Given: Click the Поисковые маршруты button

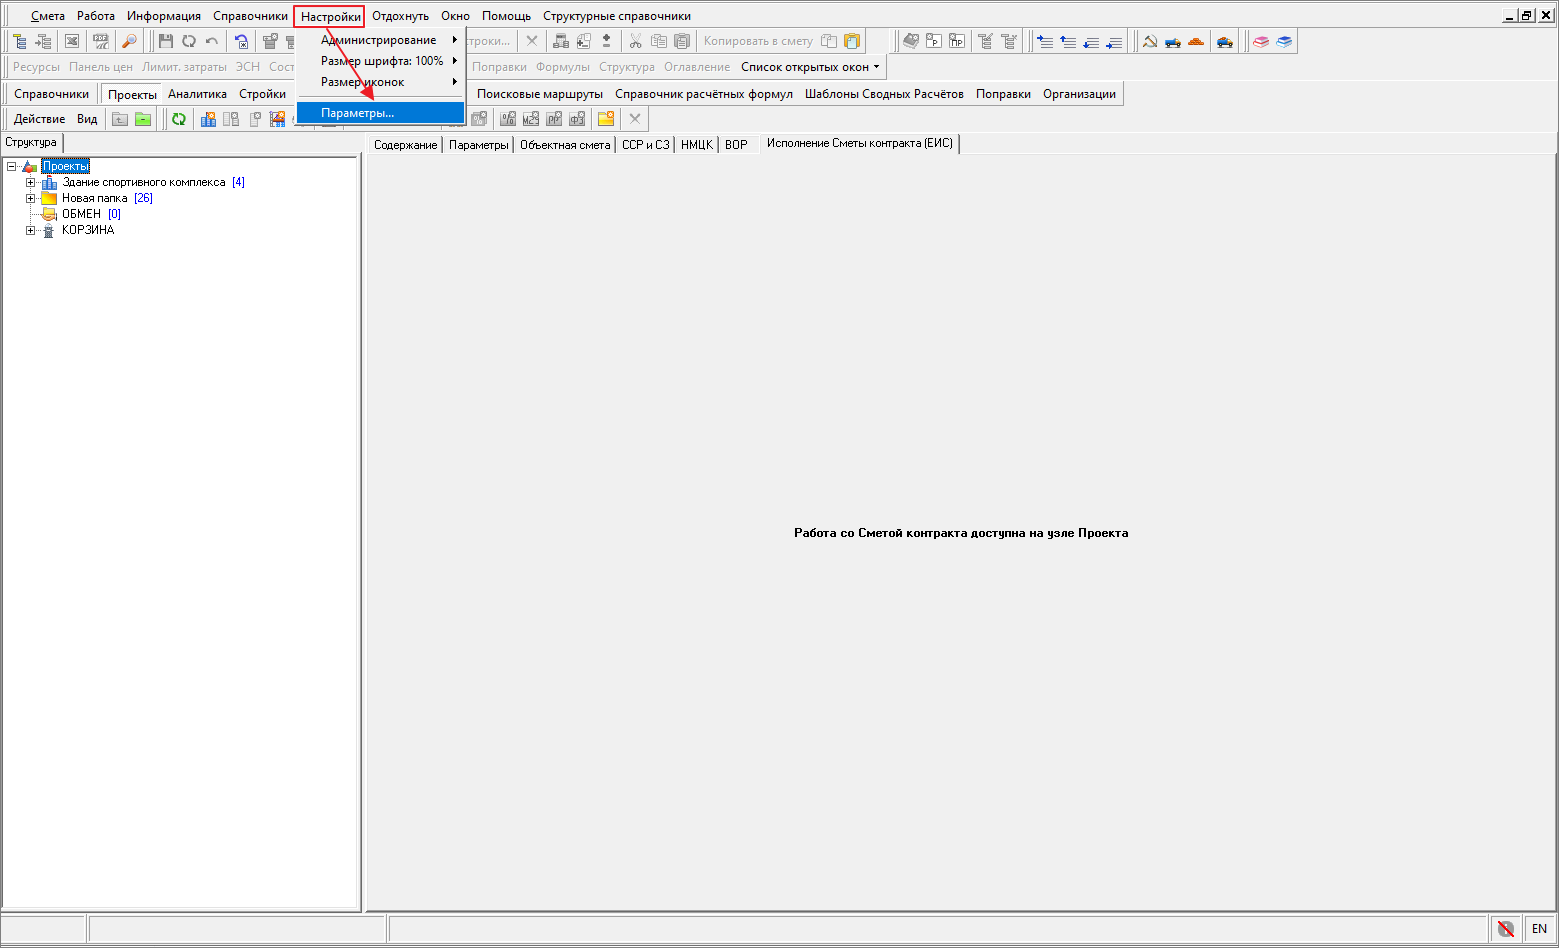Looking at the screenshot, I should pos(539,94).
